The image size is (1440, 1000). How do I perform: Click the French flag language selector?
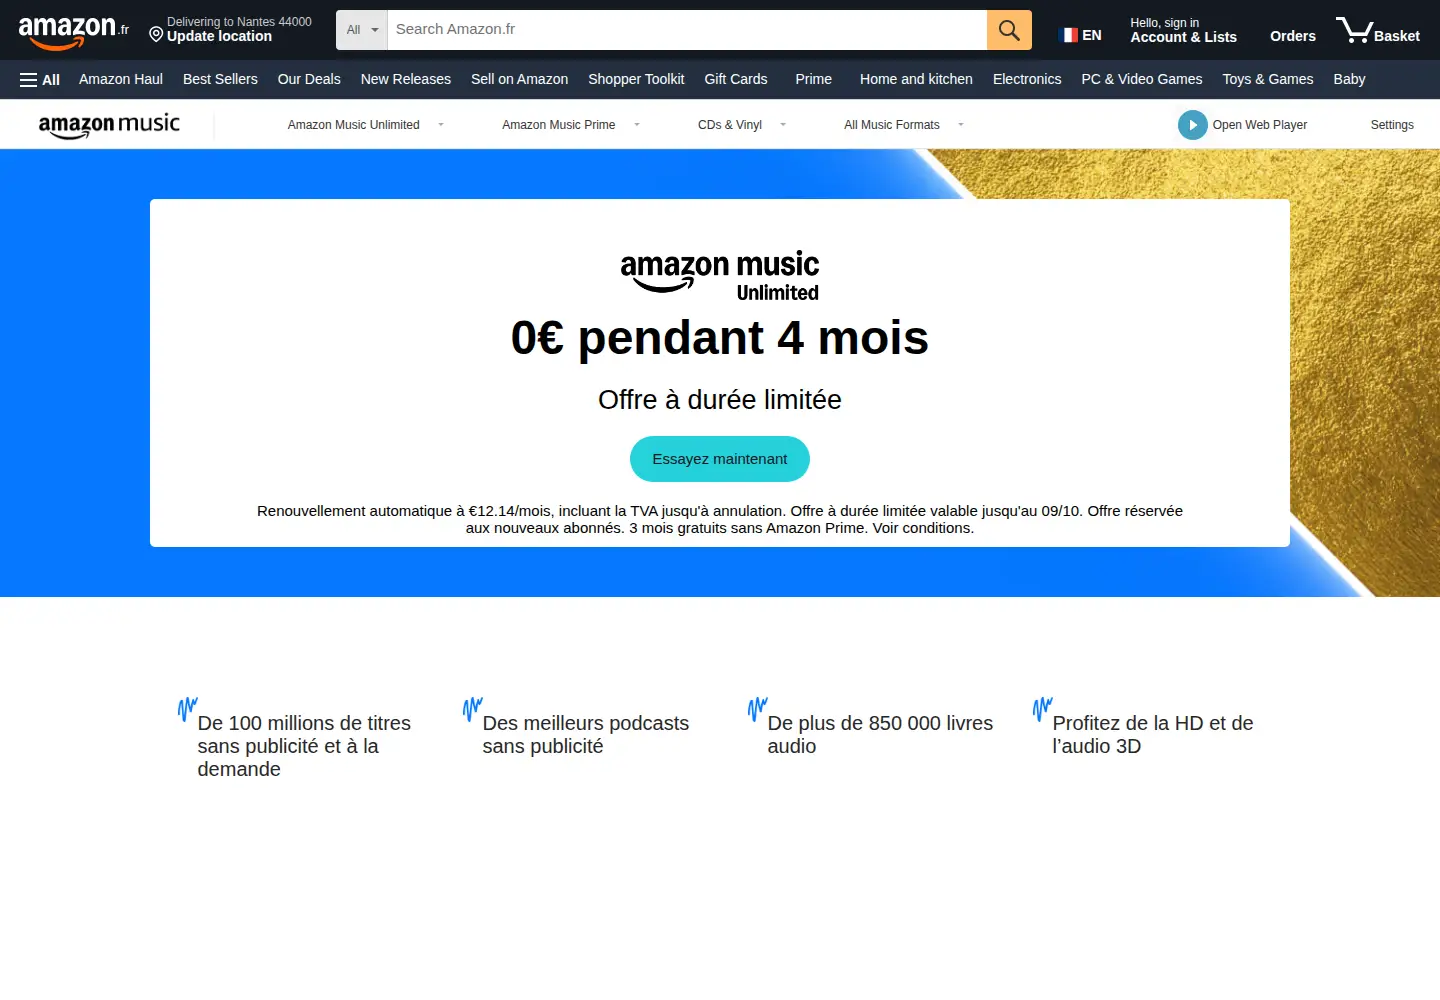coord(1080,35)
